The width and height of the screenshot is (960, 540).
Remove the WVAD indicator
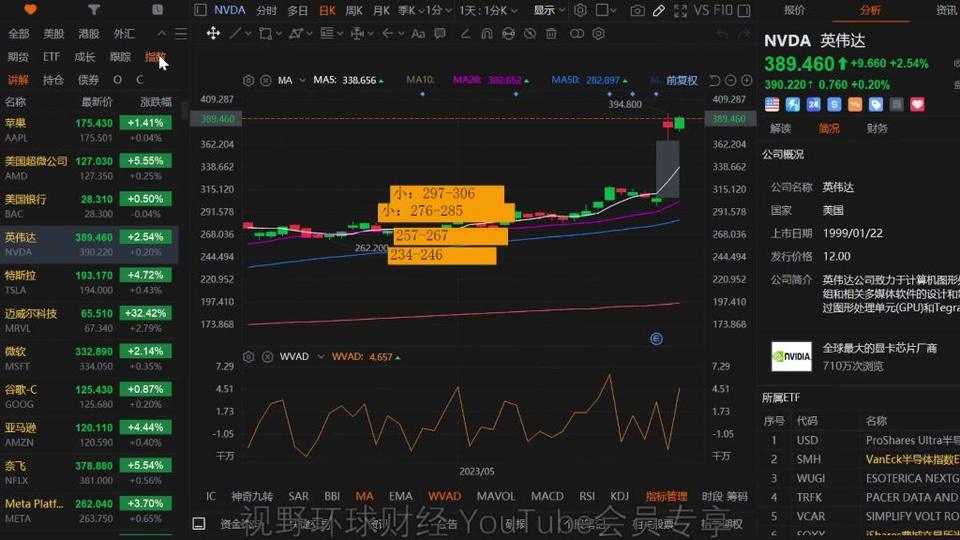pyautogui.click(x=267, y=356)
